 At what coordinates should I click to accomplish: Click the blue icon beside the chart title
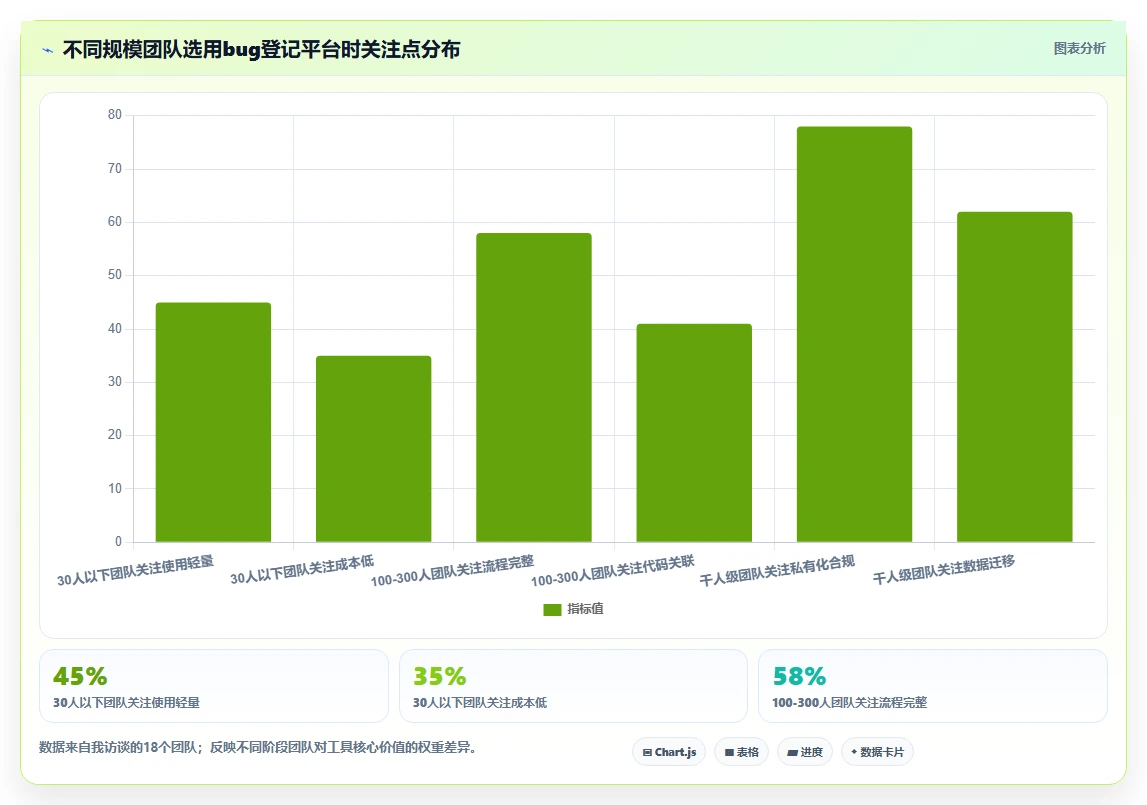48,50
